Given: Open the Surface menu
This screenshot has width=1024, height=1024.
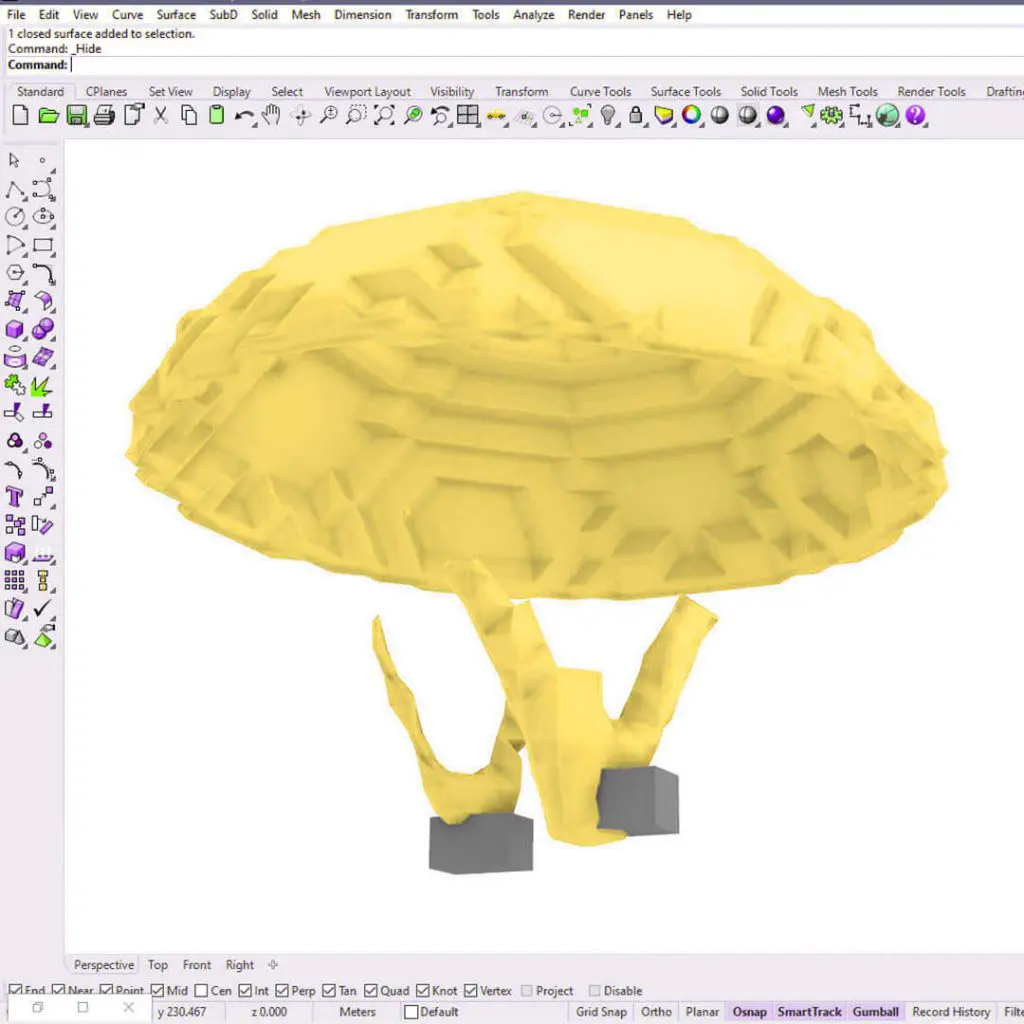Looking at the screenshot, I should 176,15.
